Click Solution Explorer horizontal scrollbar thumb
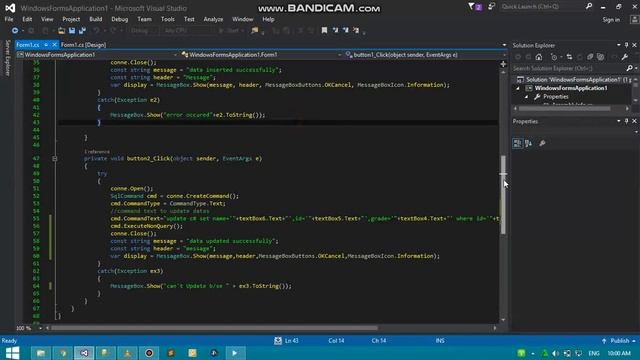 pos(565,109)
